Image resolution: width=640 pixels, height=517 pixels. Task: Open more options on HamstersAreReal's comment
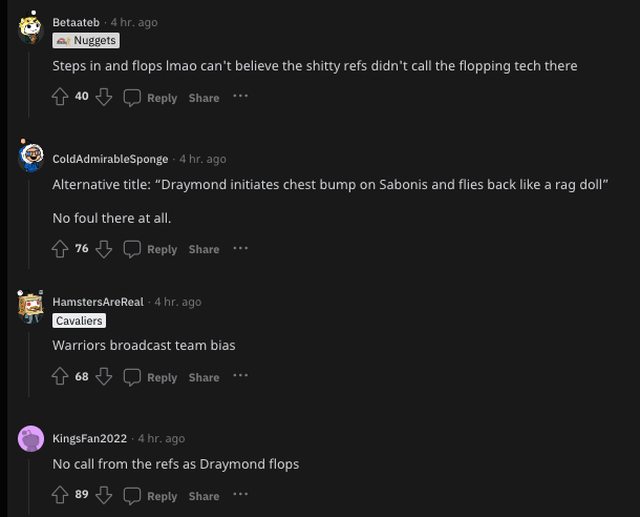click(x=240, y=376)
